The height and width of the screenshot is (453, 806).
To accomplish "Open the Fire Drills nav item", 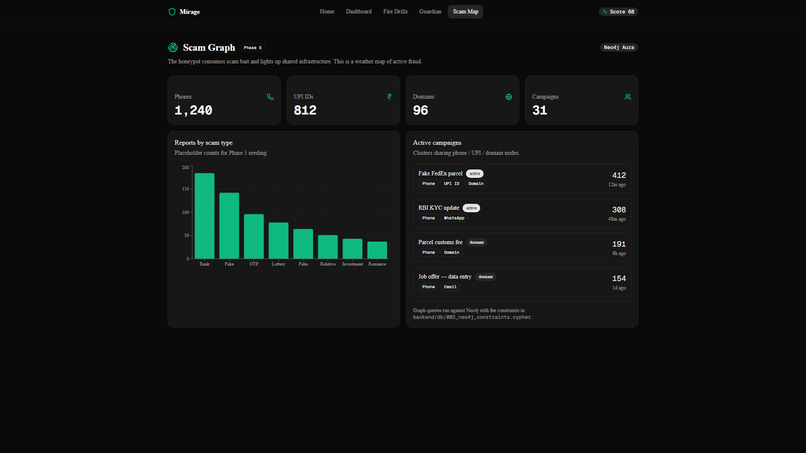I will (395, 11).
